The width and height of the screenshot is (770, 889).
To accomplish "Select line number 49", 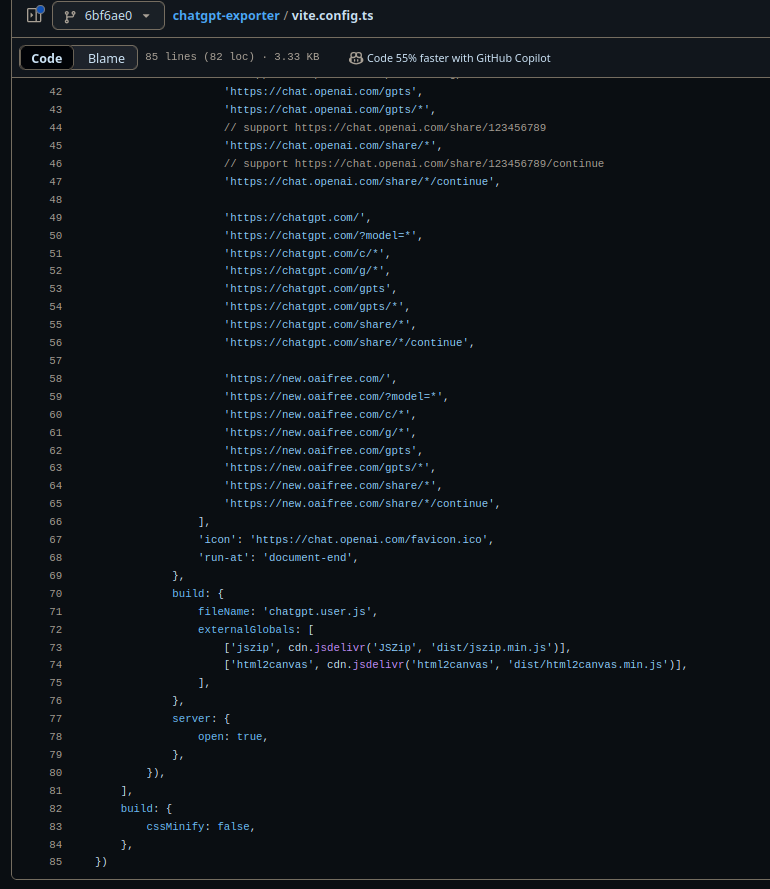I will (56, 218).
